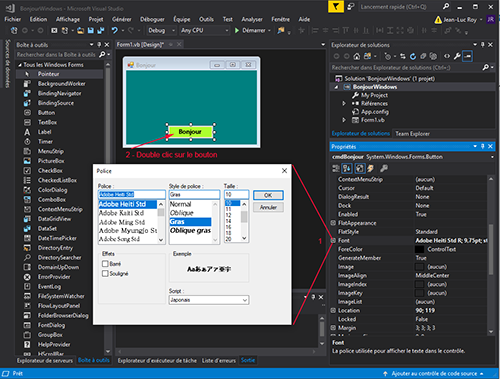Click the Refresh icon in Solution Explorer
This screenshot has height=379, width=500.
tap(413, 56)
